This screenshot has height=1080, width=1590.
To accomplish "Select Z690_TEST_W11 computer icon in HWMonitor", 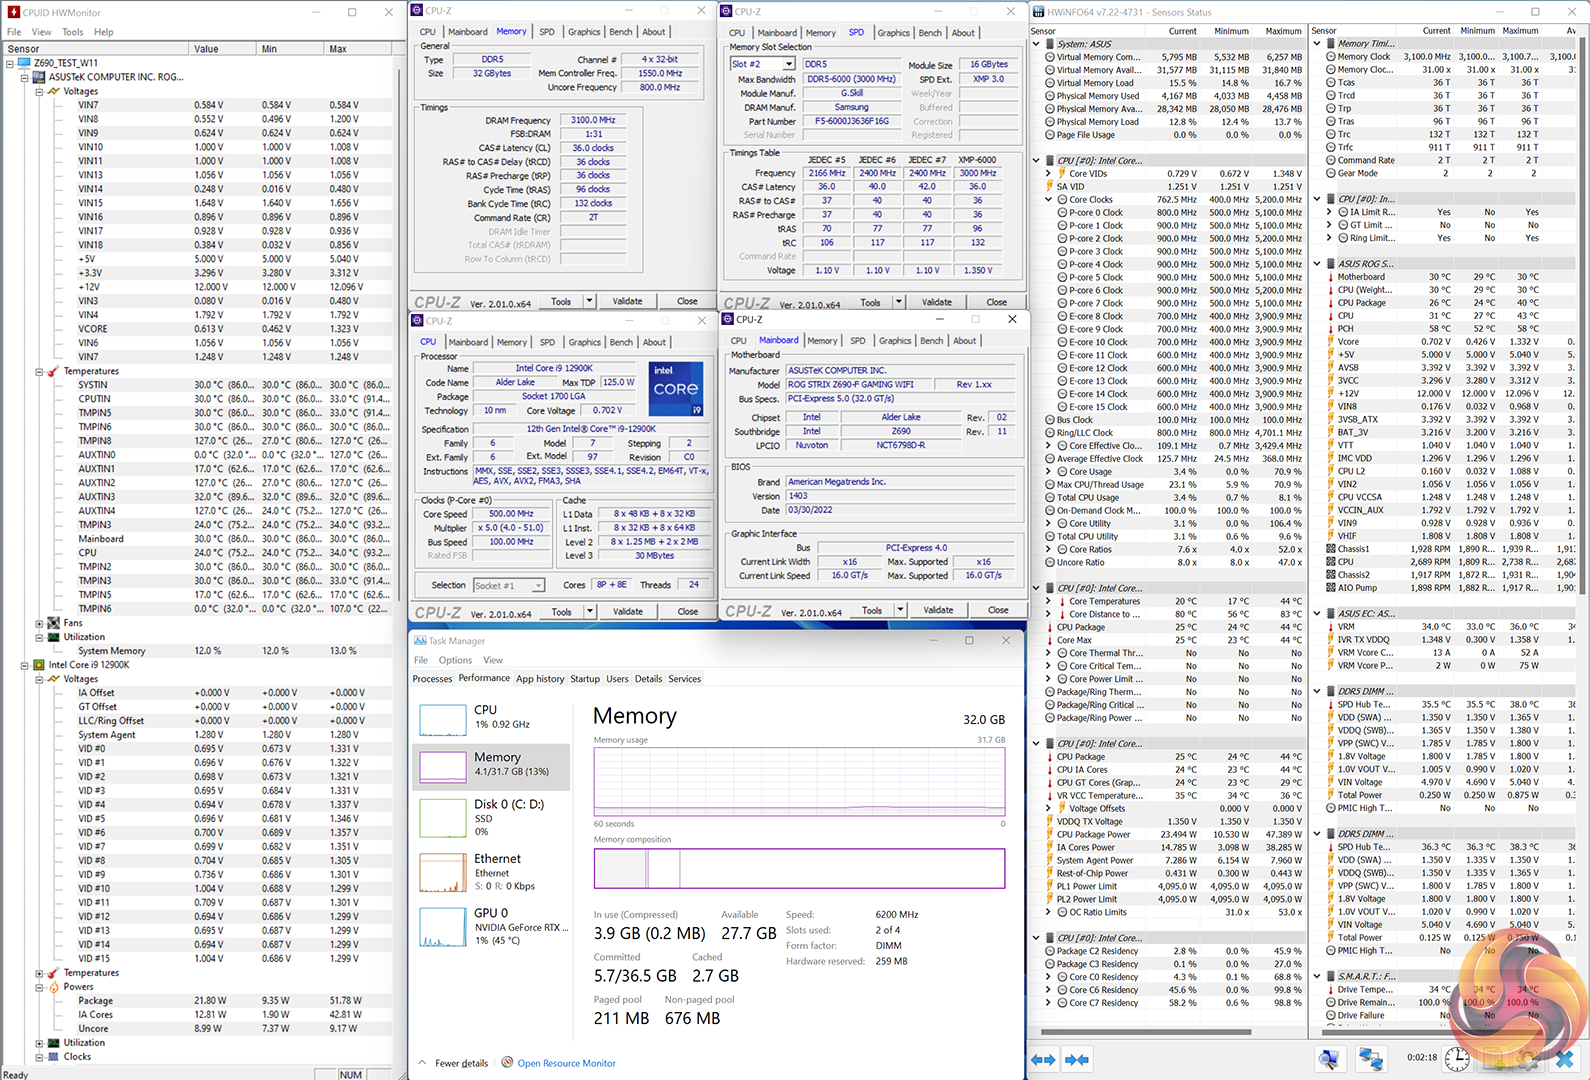I will click(x=24, y=63).
